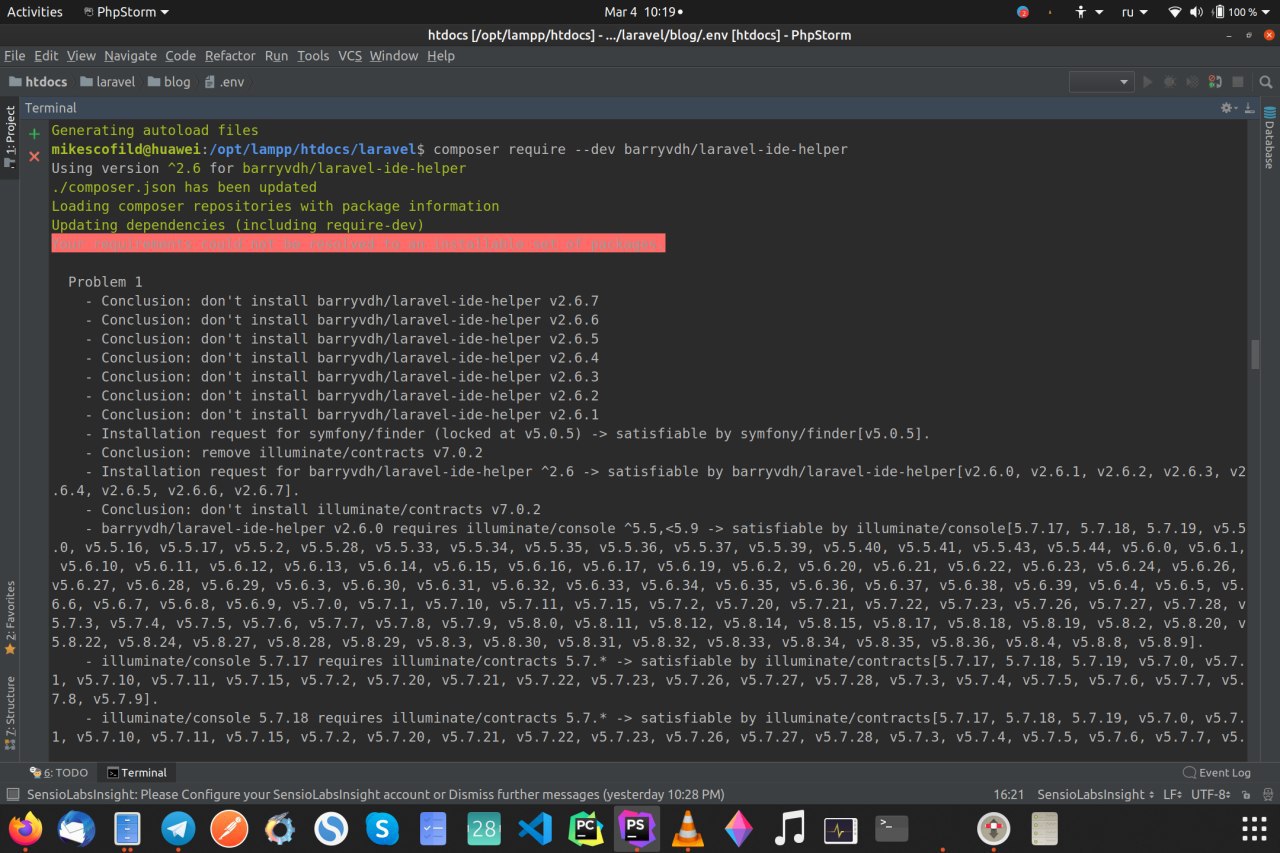Click Activities in the top bar
The height and width of the screenshot is (853, 1280).
coord(35,12)
